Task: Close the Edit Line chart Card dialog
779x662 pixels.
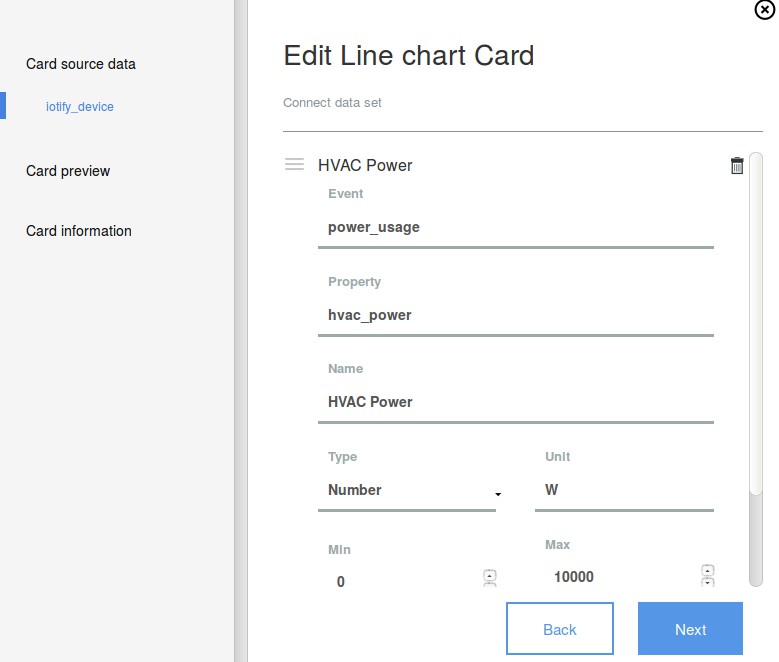Action: point(763,10)
